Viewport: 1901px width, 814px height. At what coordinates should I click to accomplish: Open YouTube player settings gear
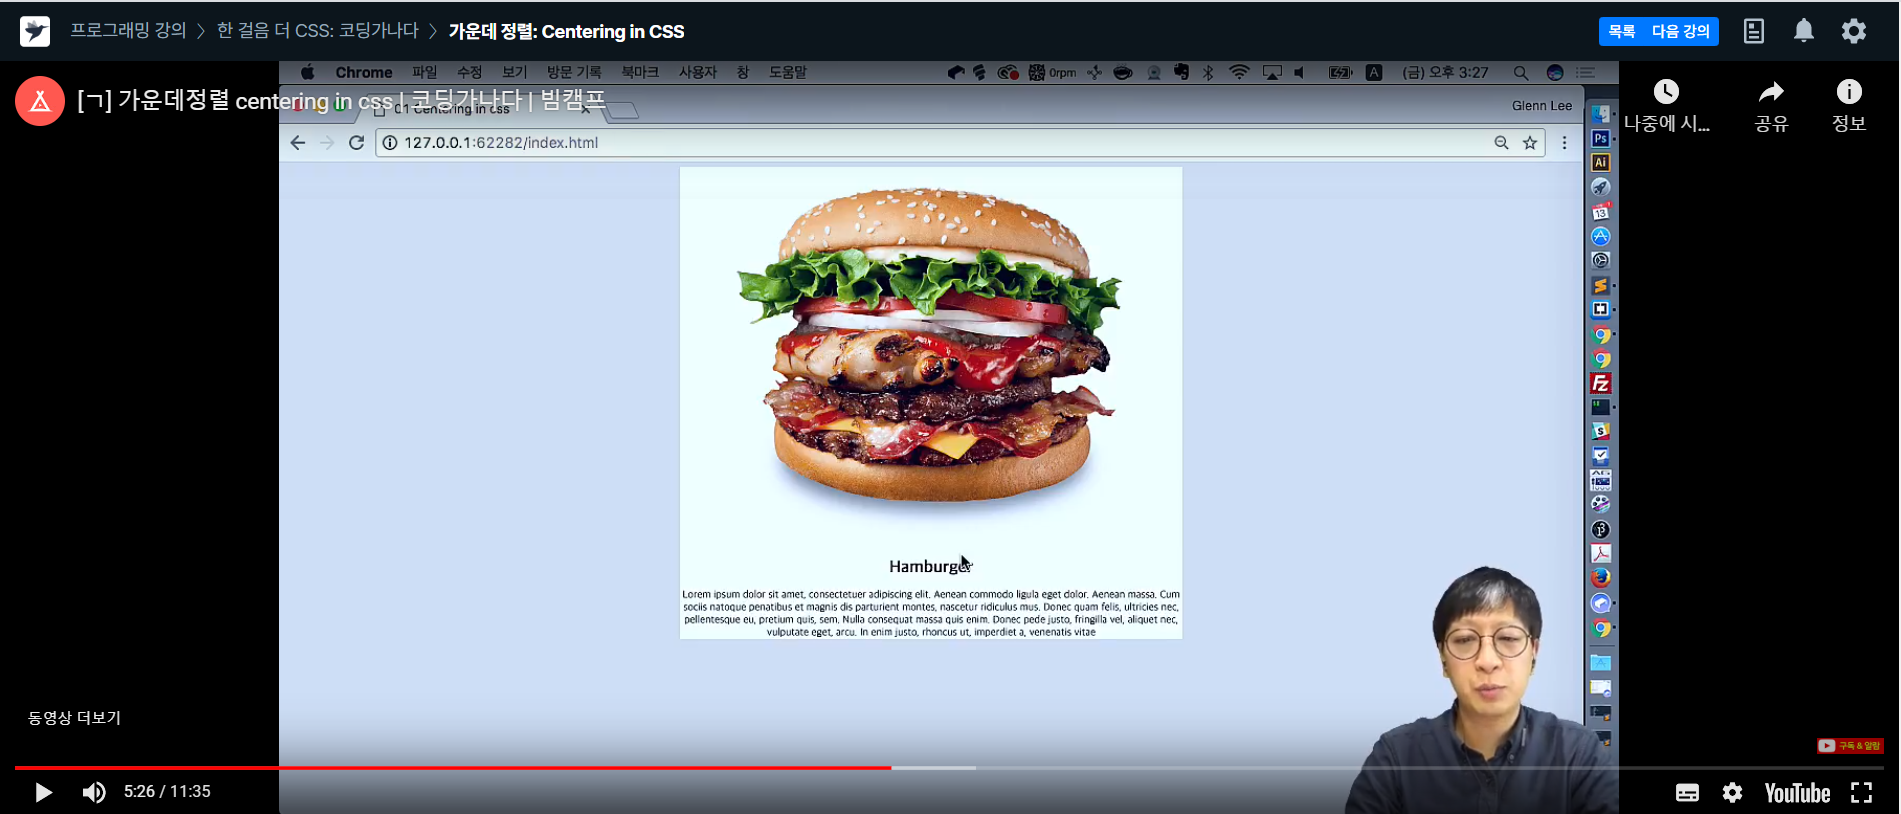pyautogui.click(x=1732, y=793)
